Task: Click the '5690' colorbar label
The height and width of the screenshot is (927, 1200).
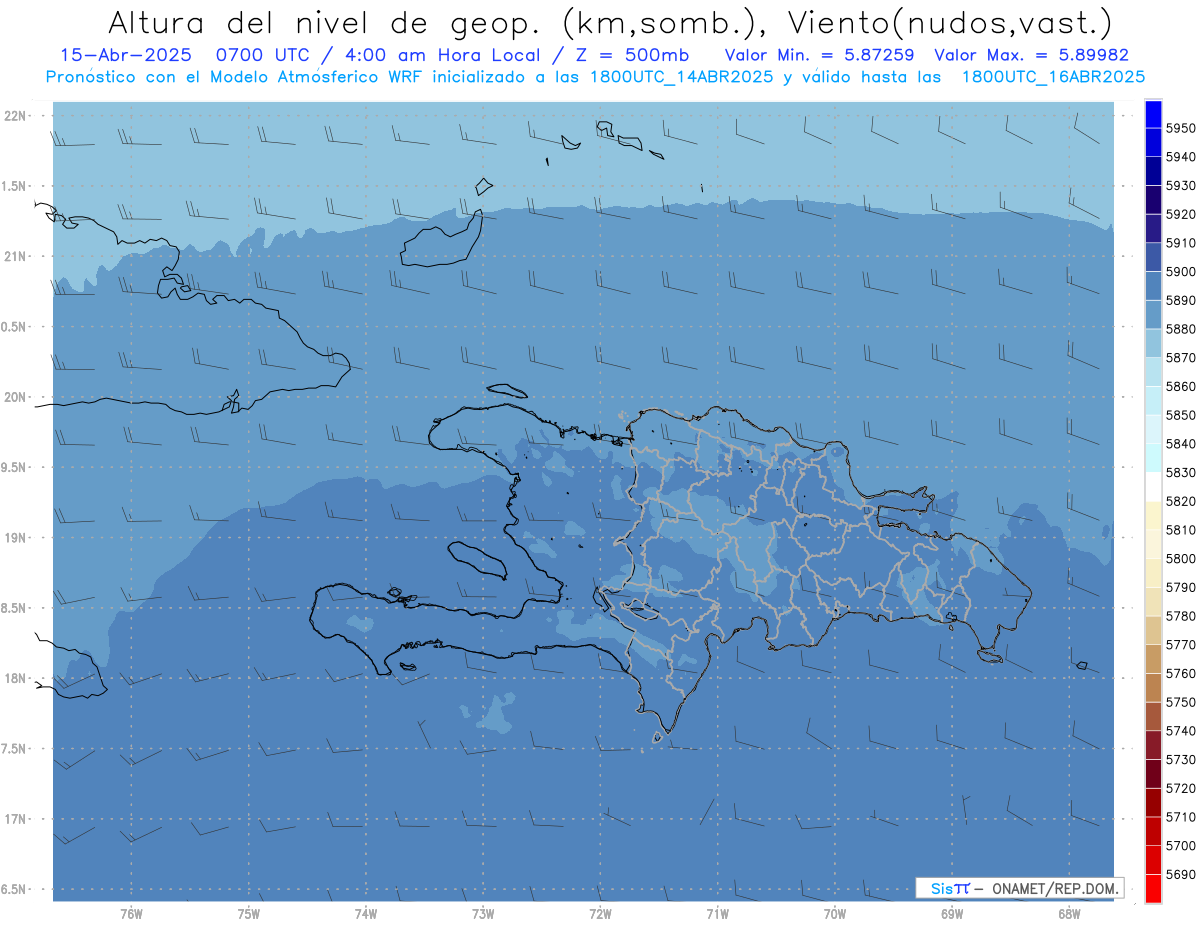Action: 1180,875
